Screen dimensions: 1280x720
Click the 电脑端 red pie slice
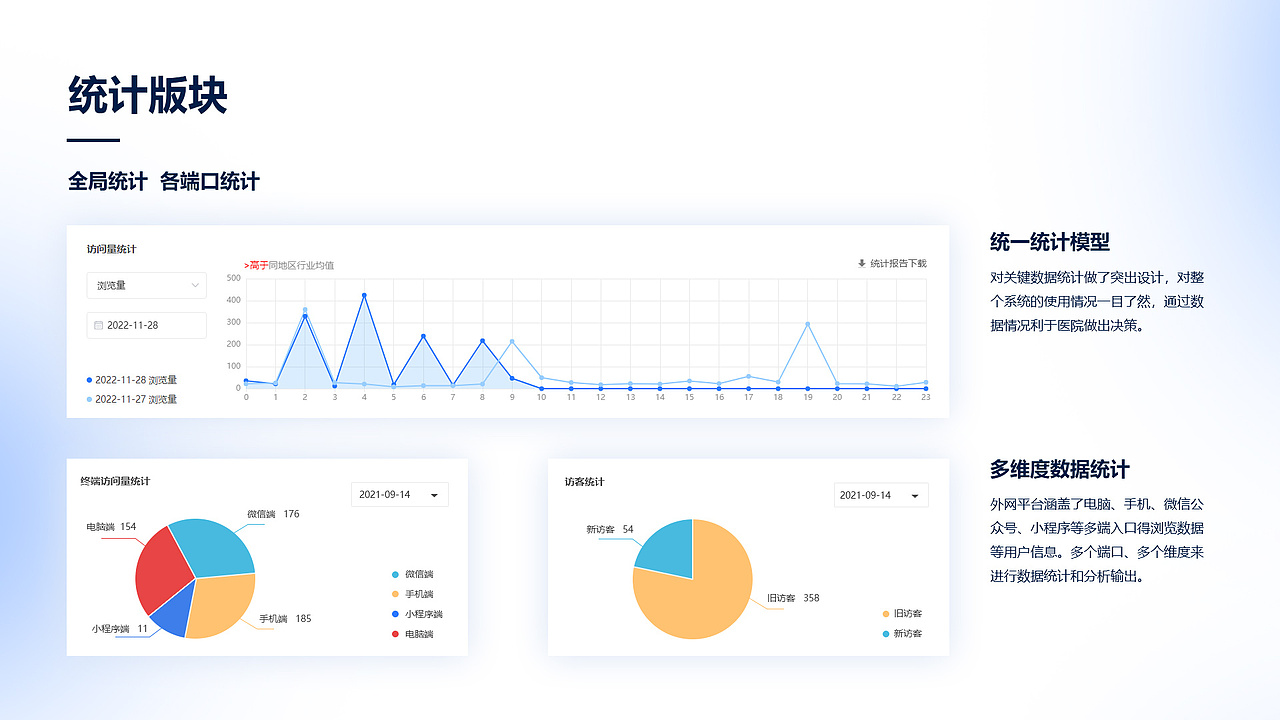[x=162, y=570]
